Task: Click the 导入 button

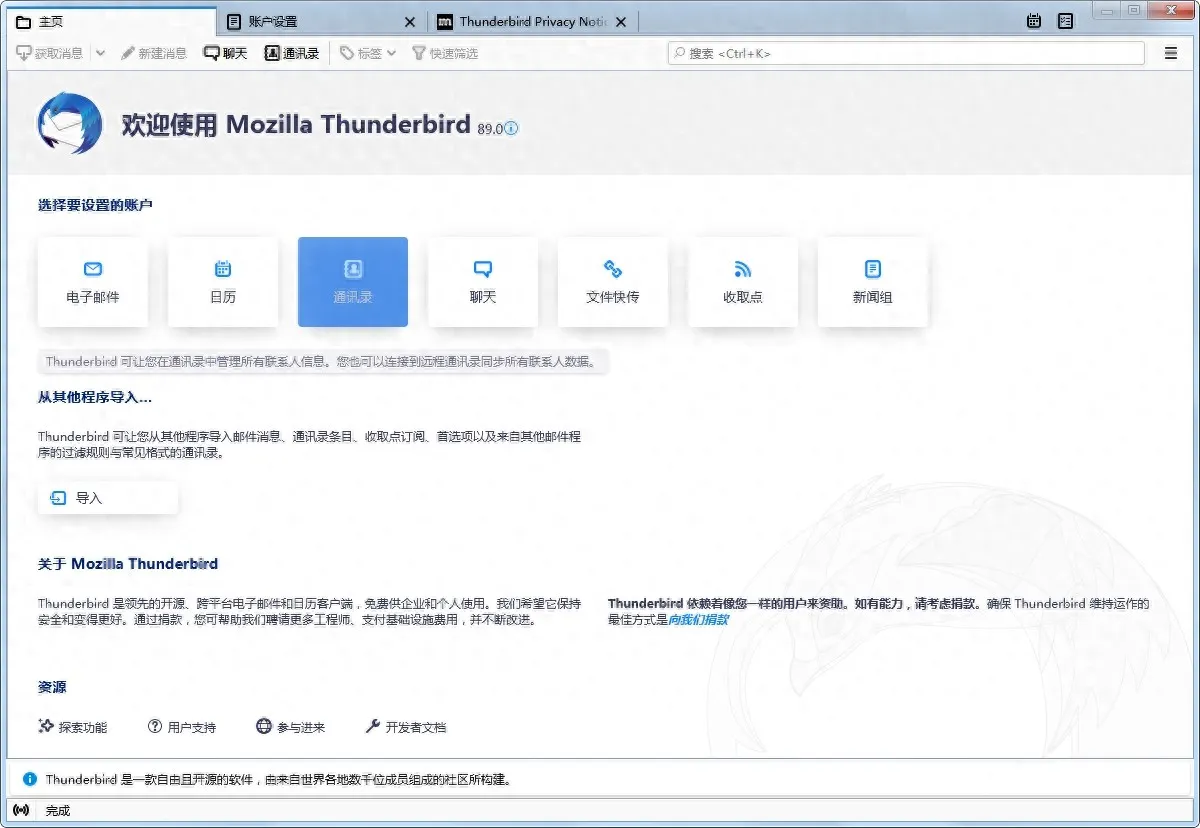Action: click(108, 498)
